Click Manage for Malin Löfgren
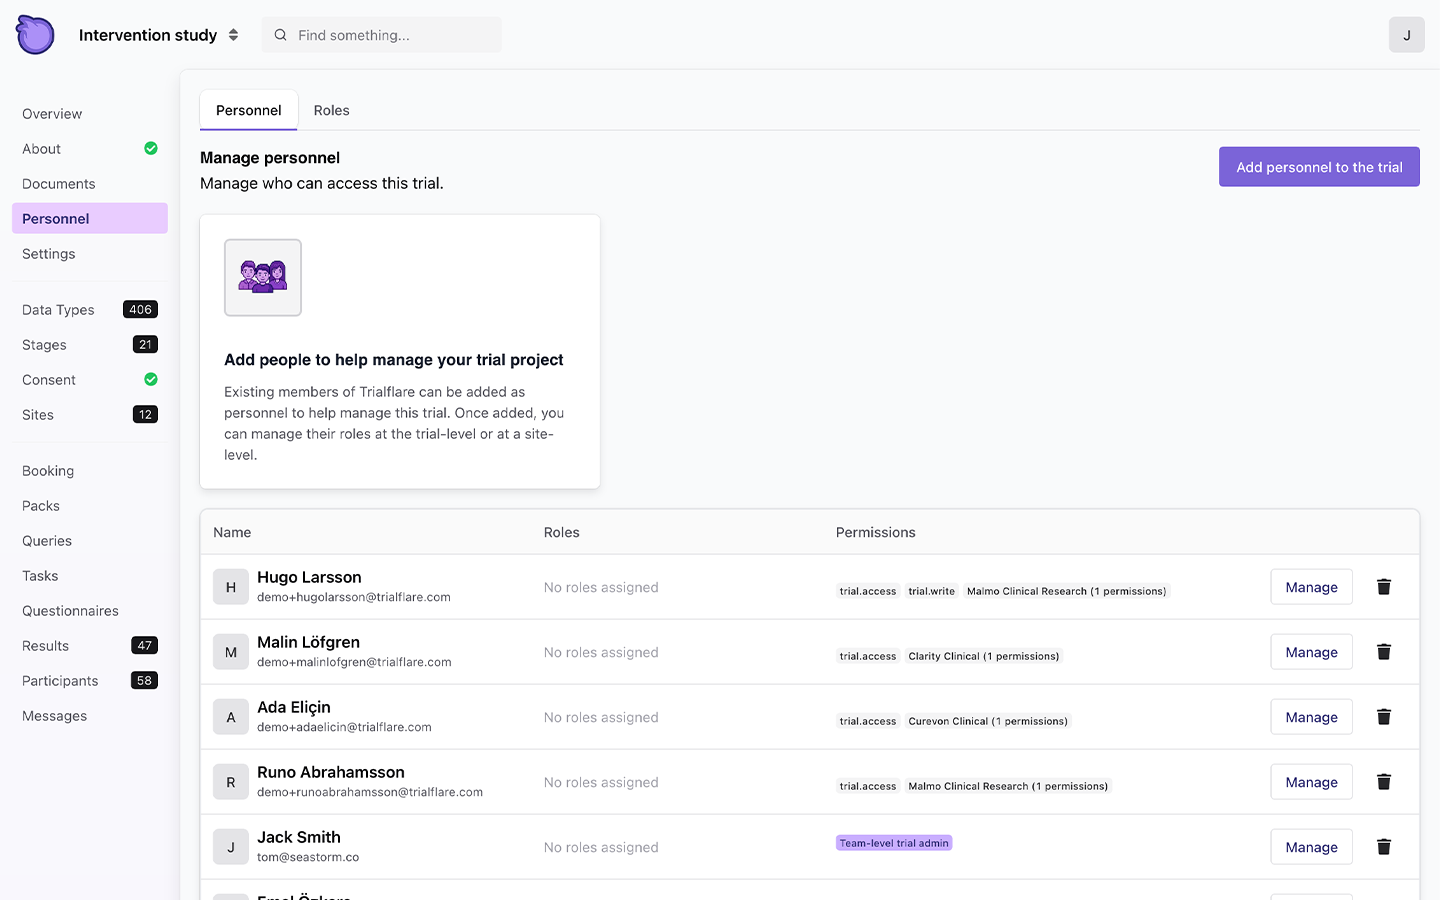This screenshot has width=1440, height=900. (x=1311, y=652)
